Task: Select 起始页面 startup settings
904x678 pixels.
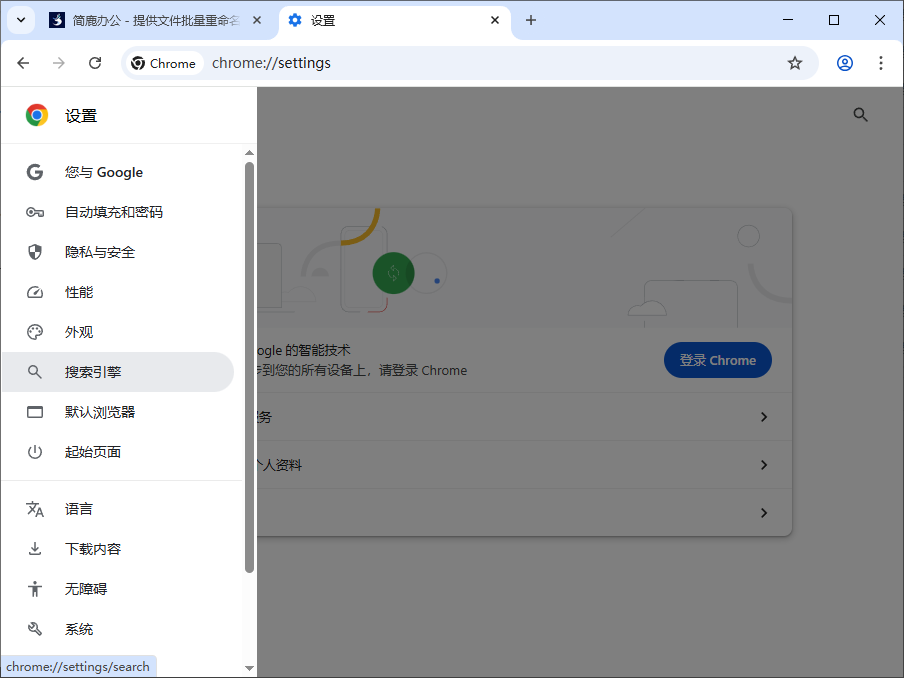Action: pyautogui.click(x=94, y=451)
